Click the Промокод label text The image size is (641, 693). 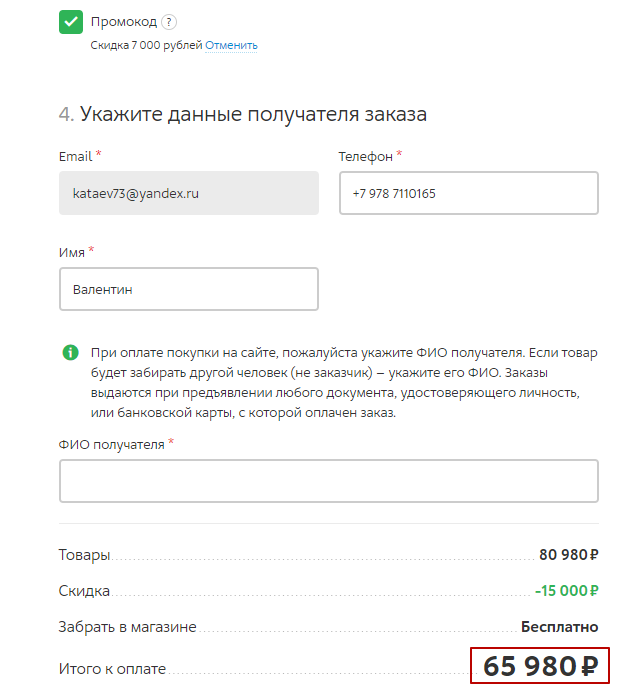point(124,22)
